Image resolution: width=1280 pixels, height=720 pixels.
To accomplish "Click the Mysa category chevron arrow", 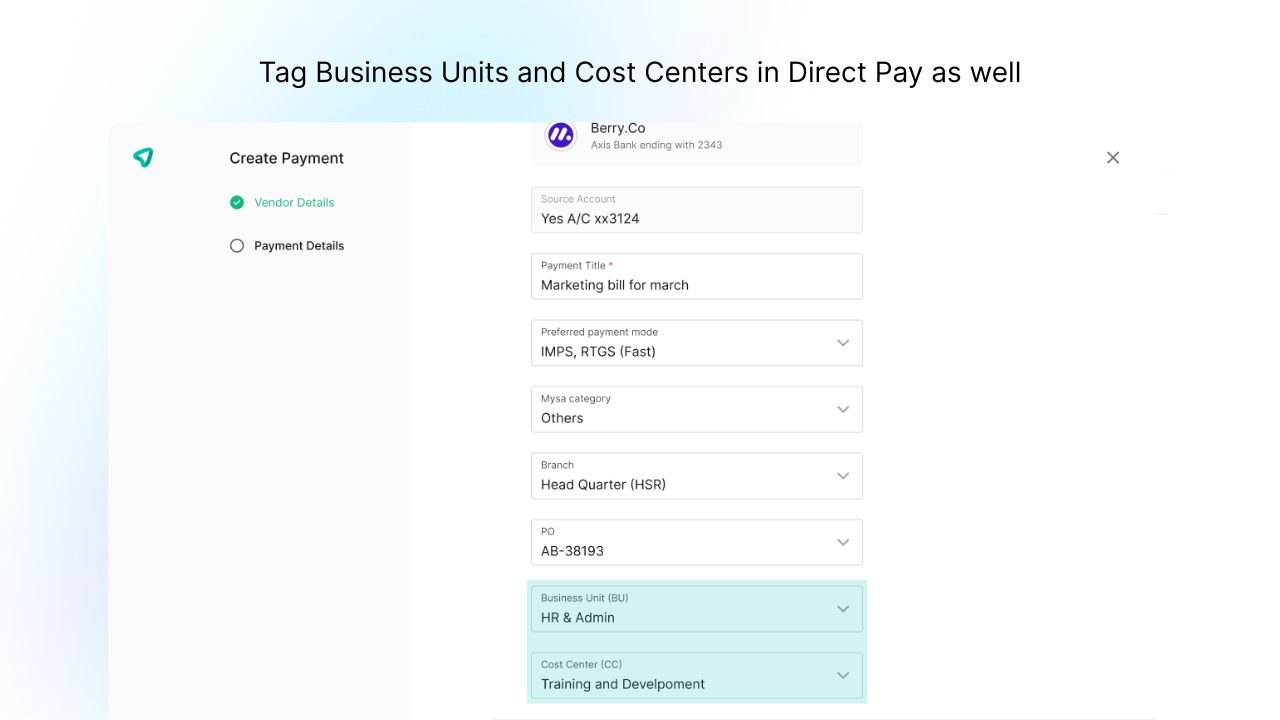I will point(843,409).
